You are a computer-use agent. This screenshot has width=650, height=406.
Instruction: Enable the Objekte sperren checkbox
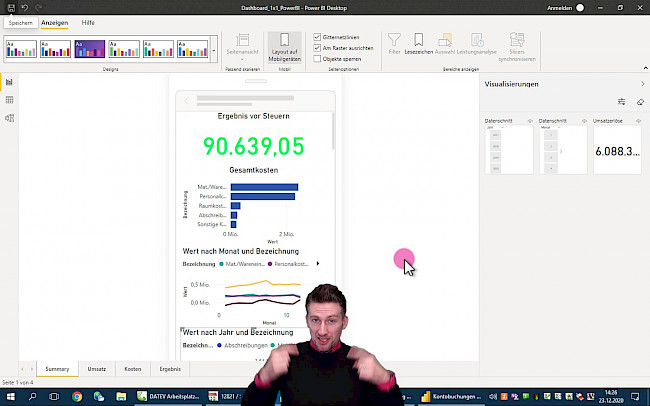pos(317,58)
